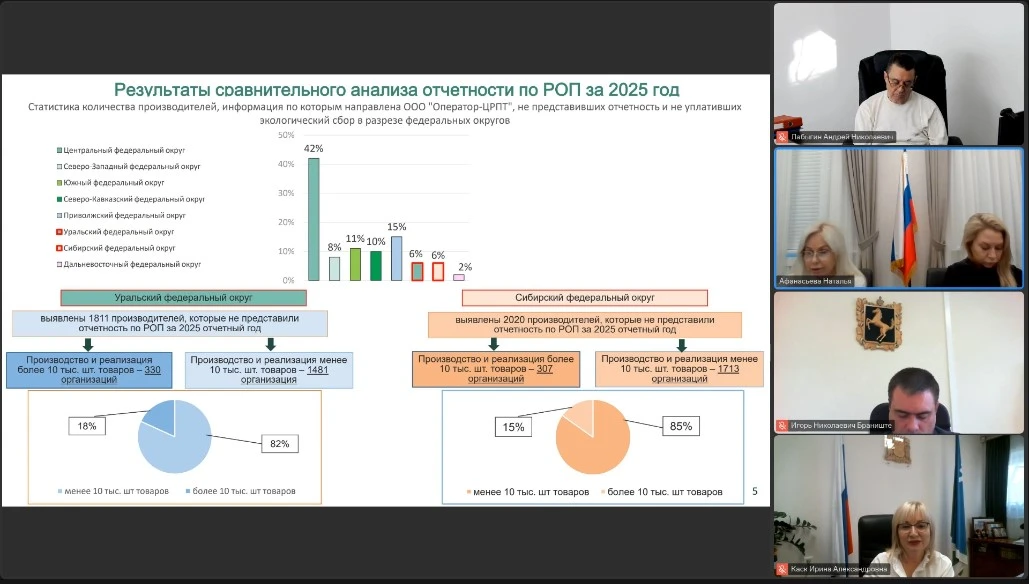Image resolution: width=1029 pixels, height=584 pixels.
Task: Click the orange Сибирский федеральный округ header box
Action: (585, 298)
